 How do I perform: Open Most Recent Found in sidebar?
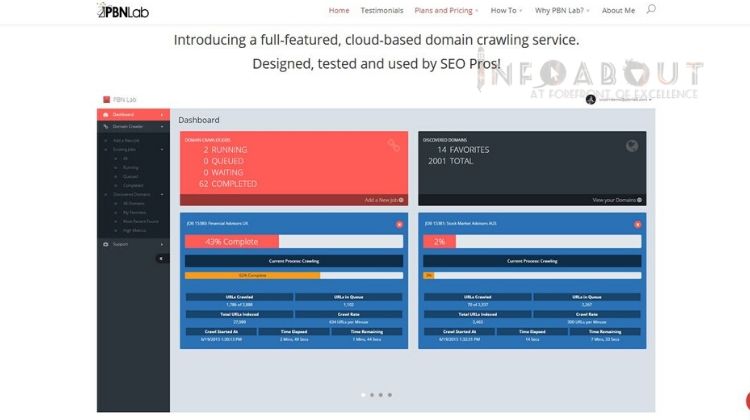point(141,221)
